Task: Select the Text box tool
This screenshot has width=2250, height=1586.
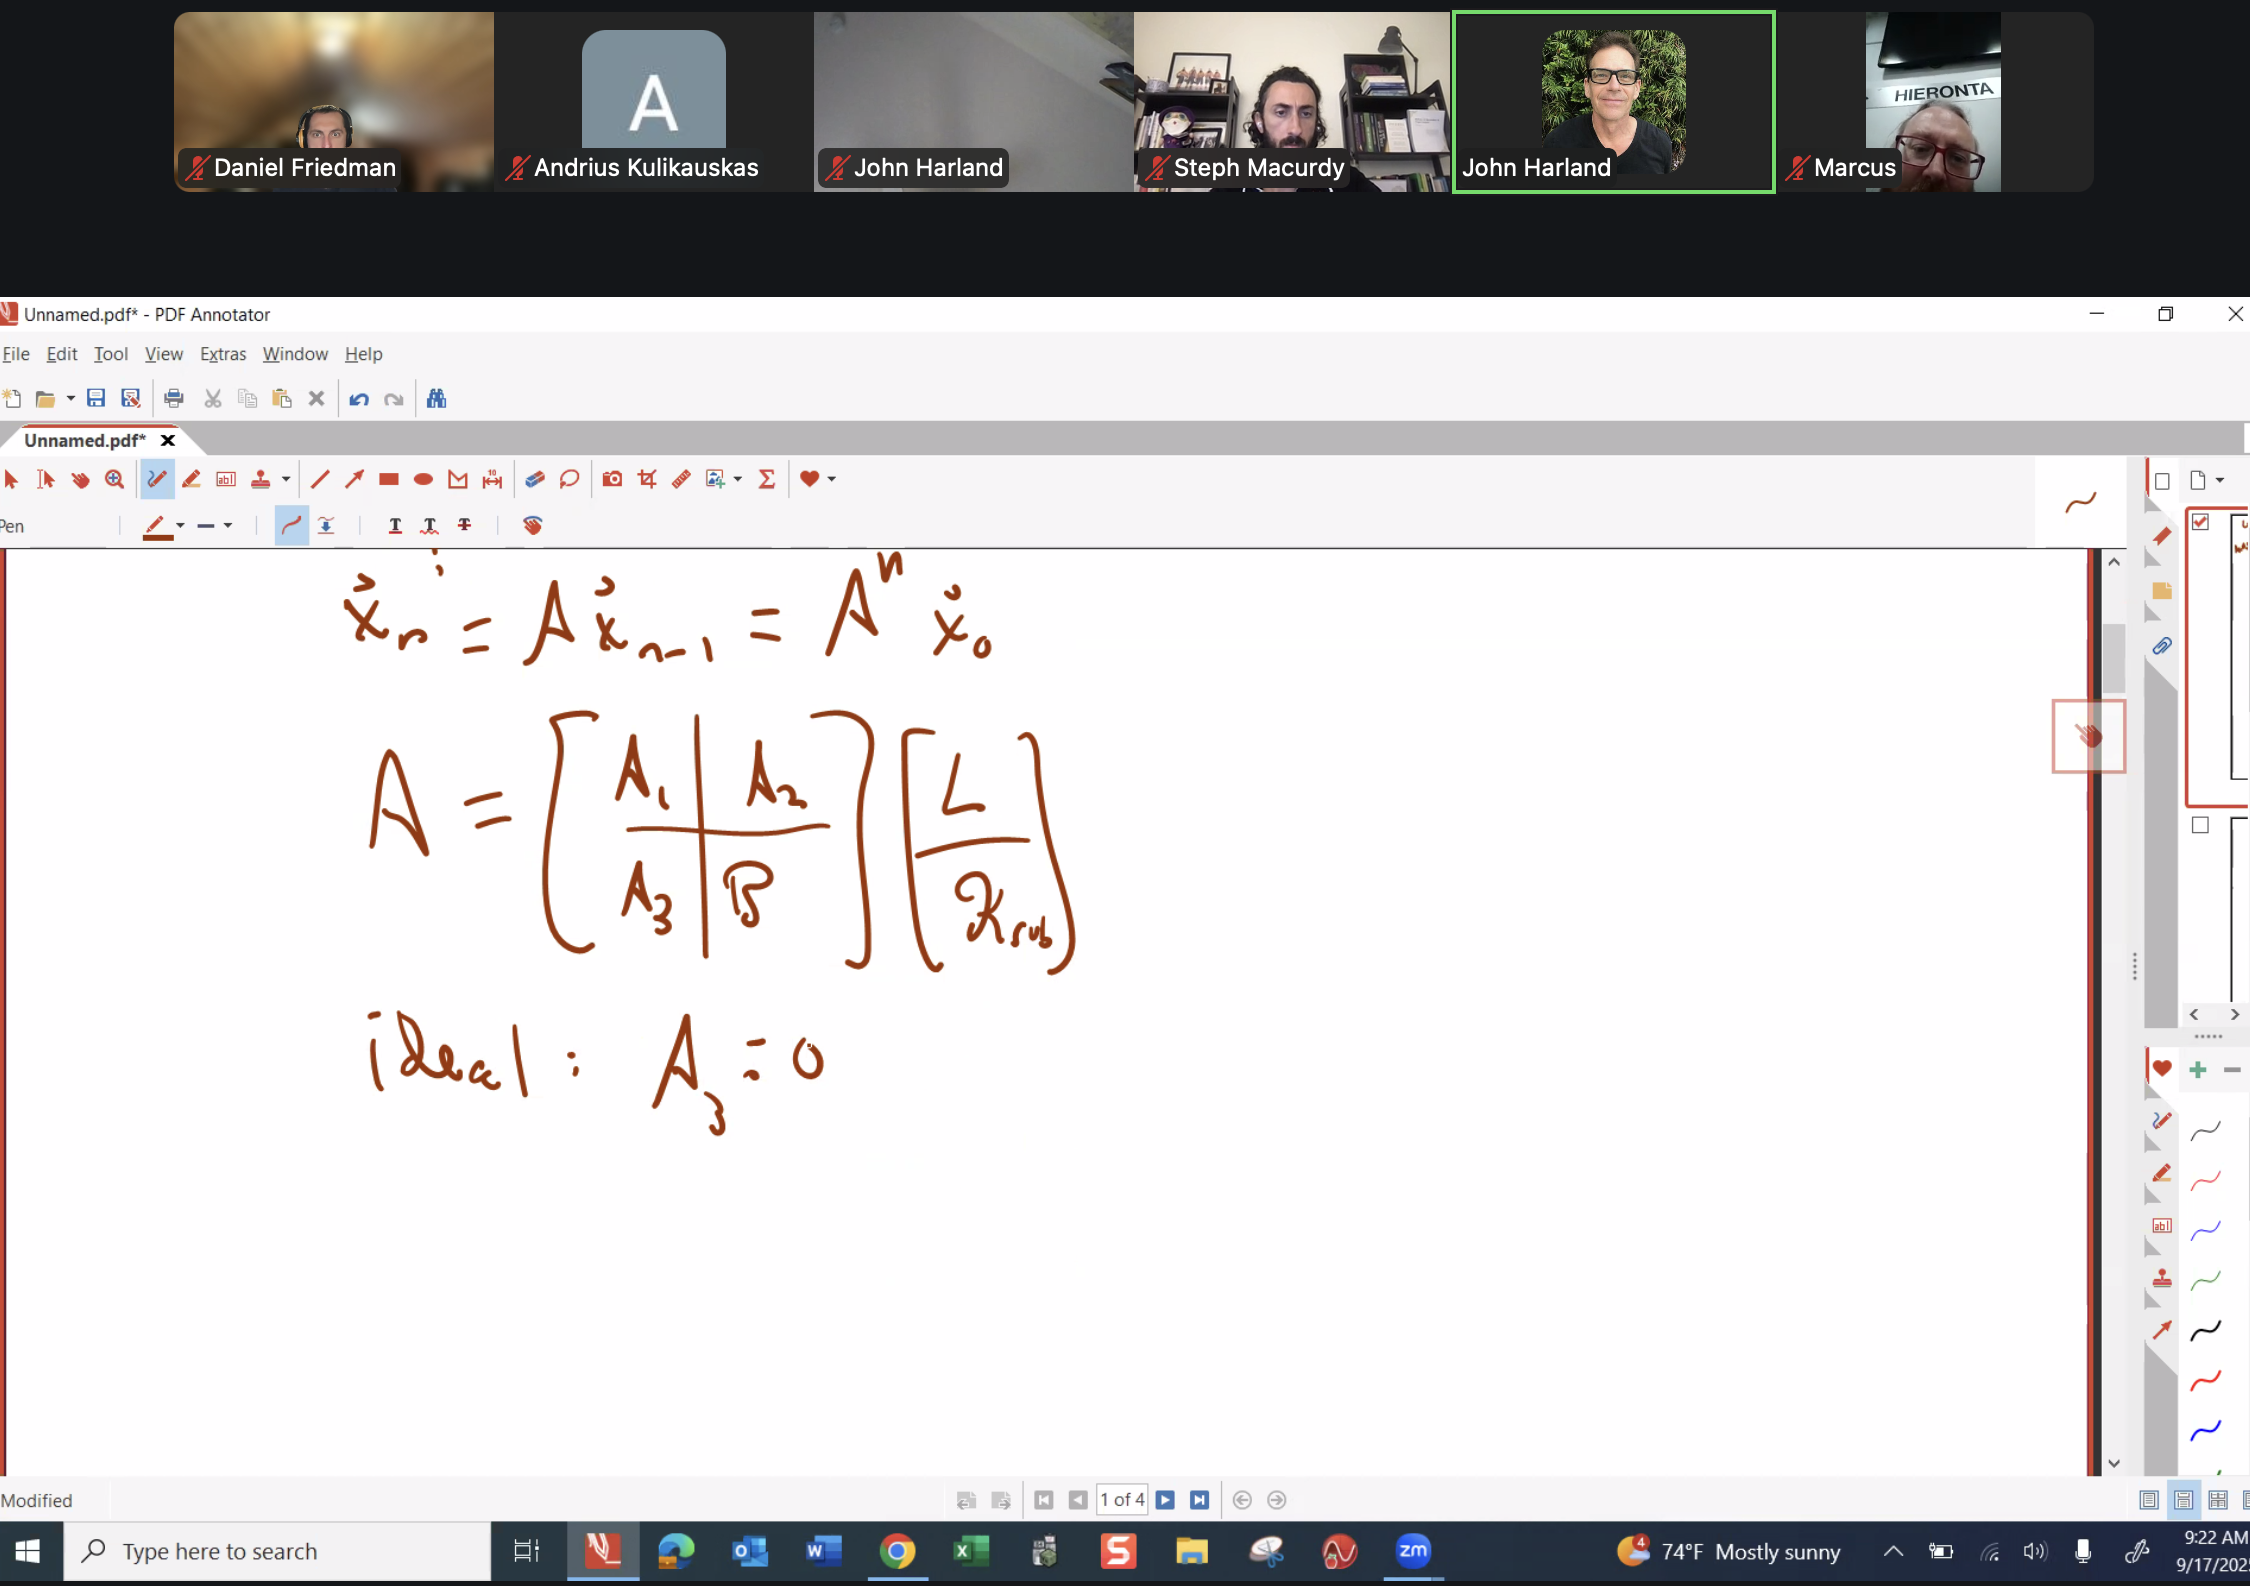Action: 226,479
